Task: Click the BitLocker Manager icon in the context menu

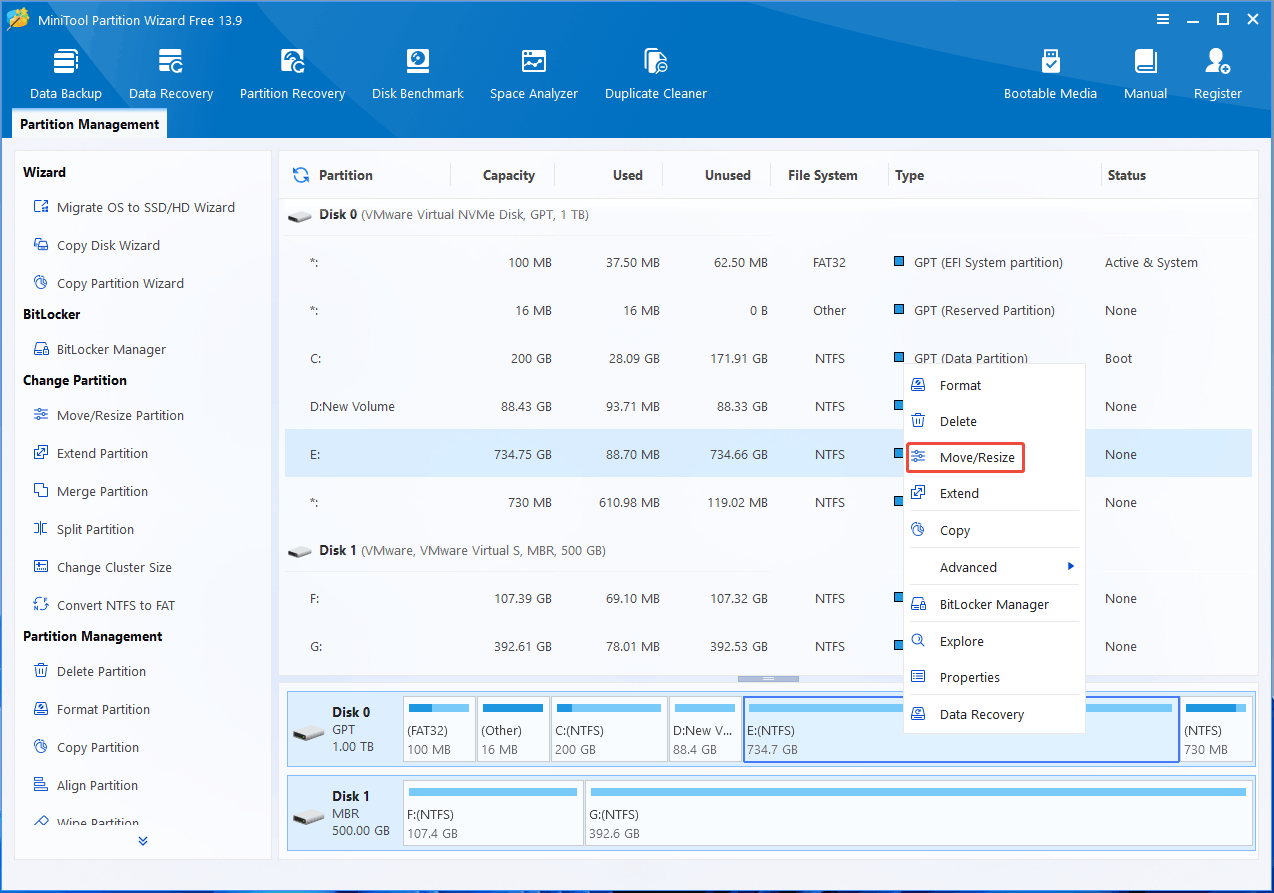Action: point(918,604)
